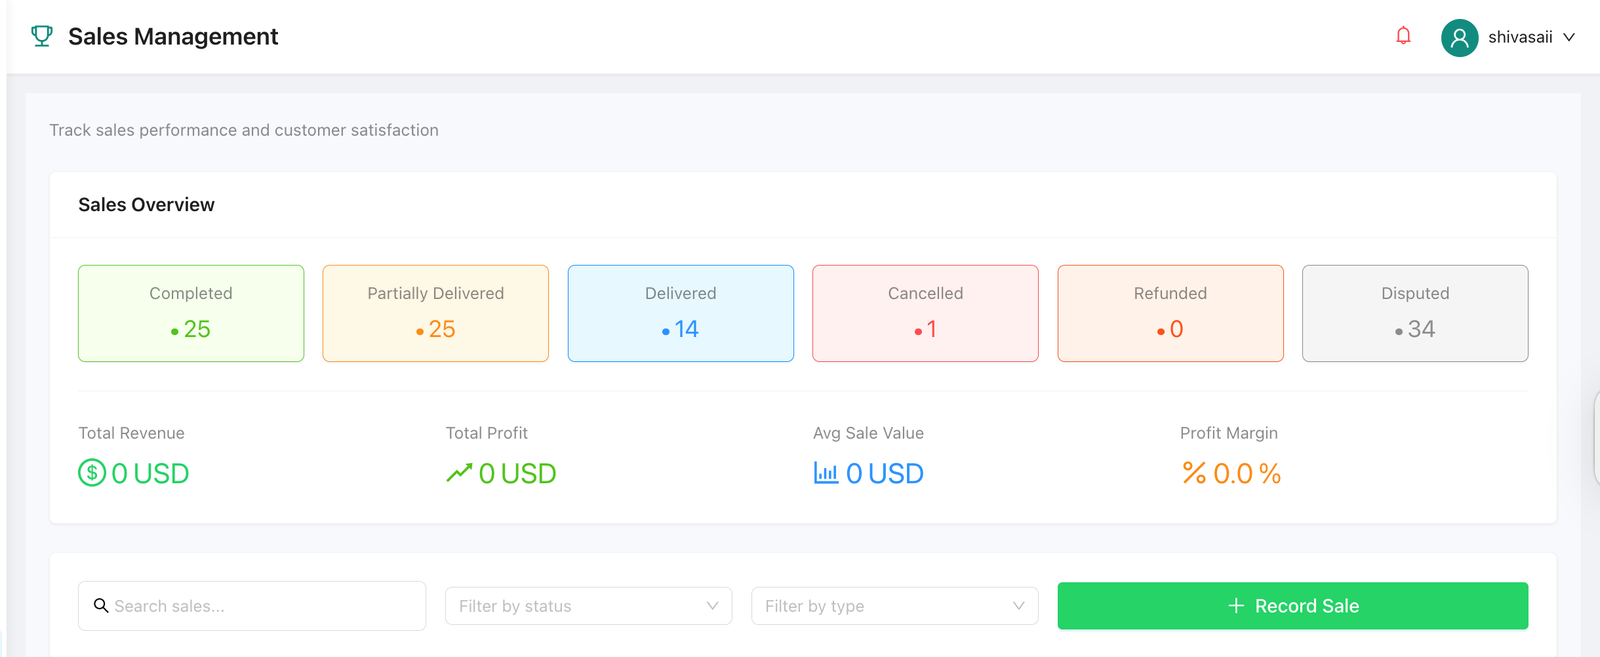Click the percent icon under Profit Margin
The height and width of the screenshot is (657, 1600).
click(1194, 473)
